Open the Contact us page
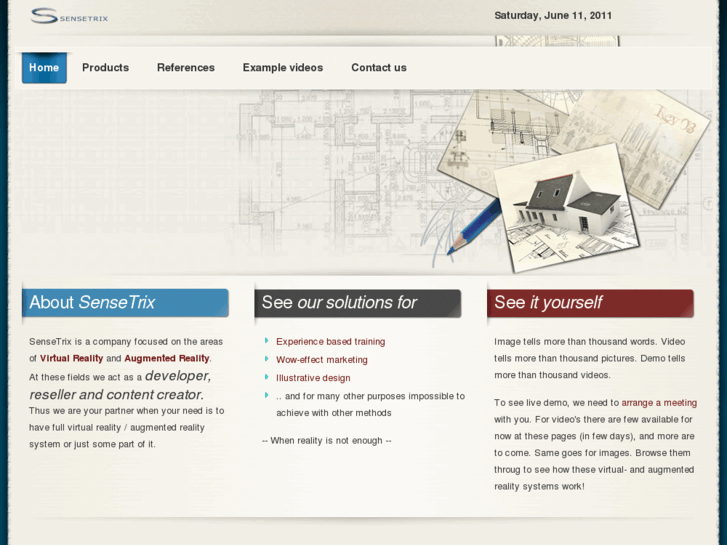Screen dimensions: 727x545 click(x=379, y=68)
